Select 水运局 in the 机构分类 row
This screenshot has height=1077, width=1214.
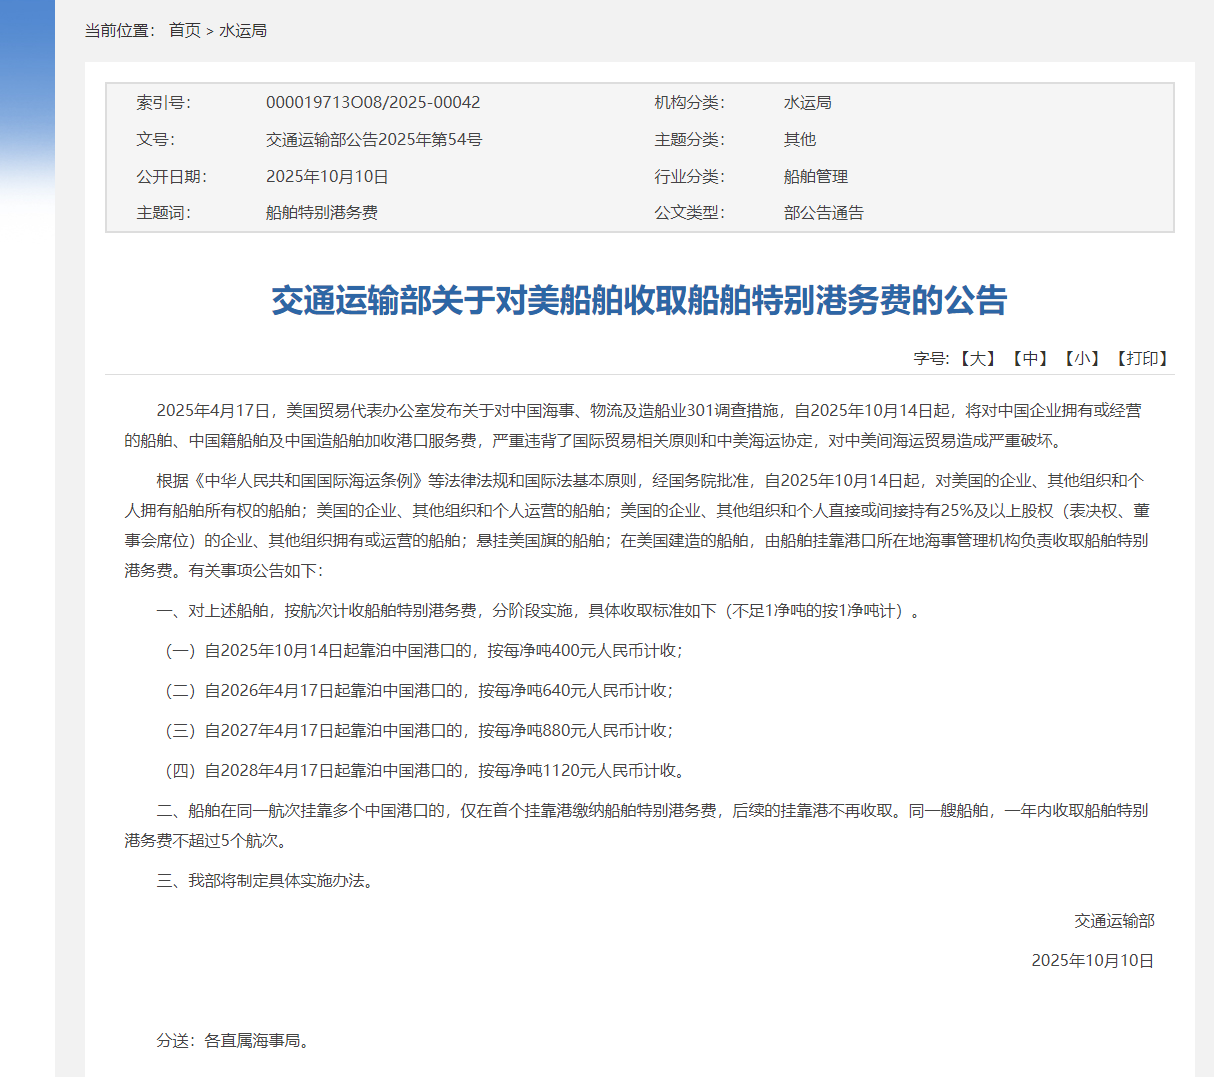pyautogui.click(x=807, y=103)
